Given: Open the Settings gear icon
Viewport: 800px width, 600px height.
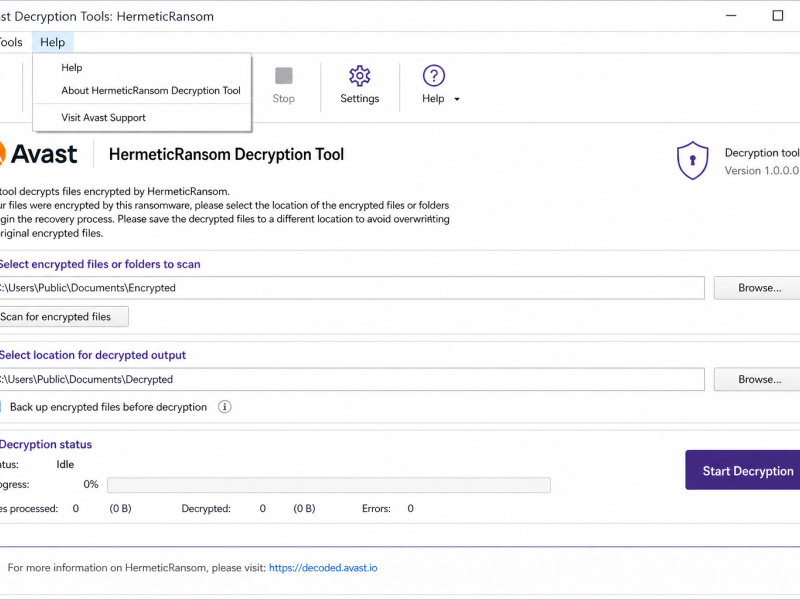Looking at the screenshot, I should tap(360, 76).
